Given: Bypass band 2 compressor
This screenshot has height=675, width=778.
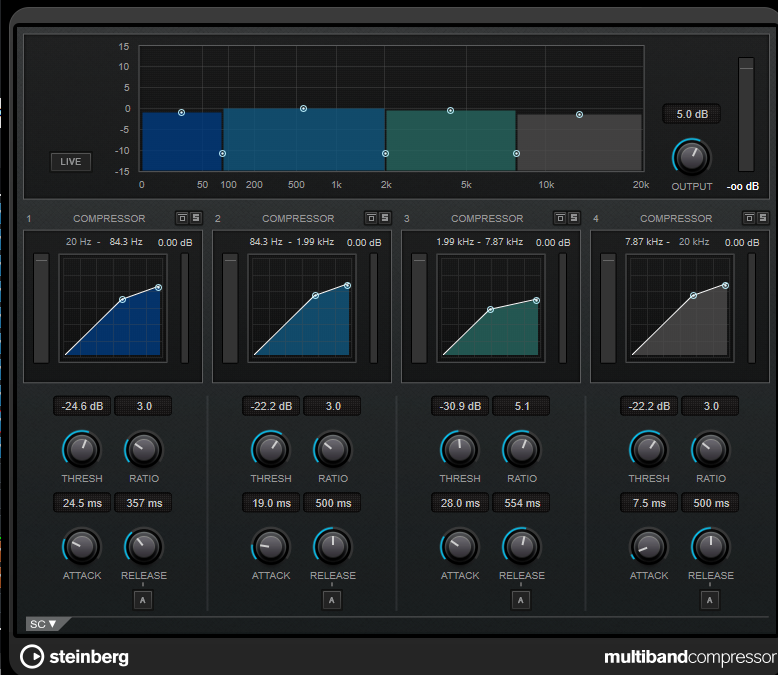Looking at the screenshot, I should click(x=371, y=218).
